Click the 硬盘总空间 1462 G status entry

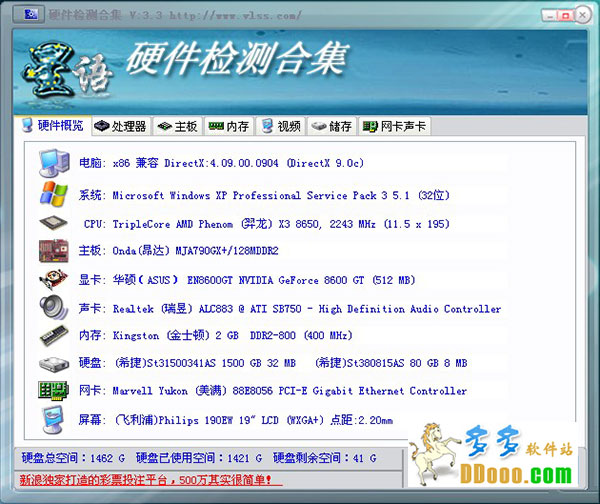pyautogui.click(x=73, y=458)
